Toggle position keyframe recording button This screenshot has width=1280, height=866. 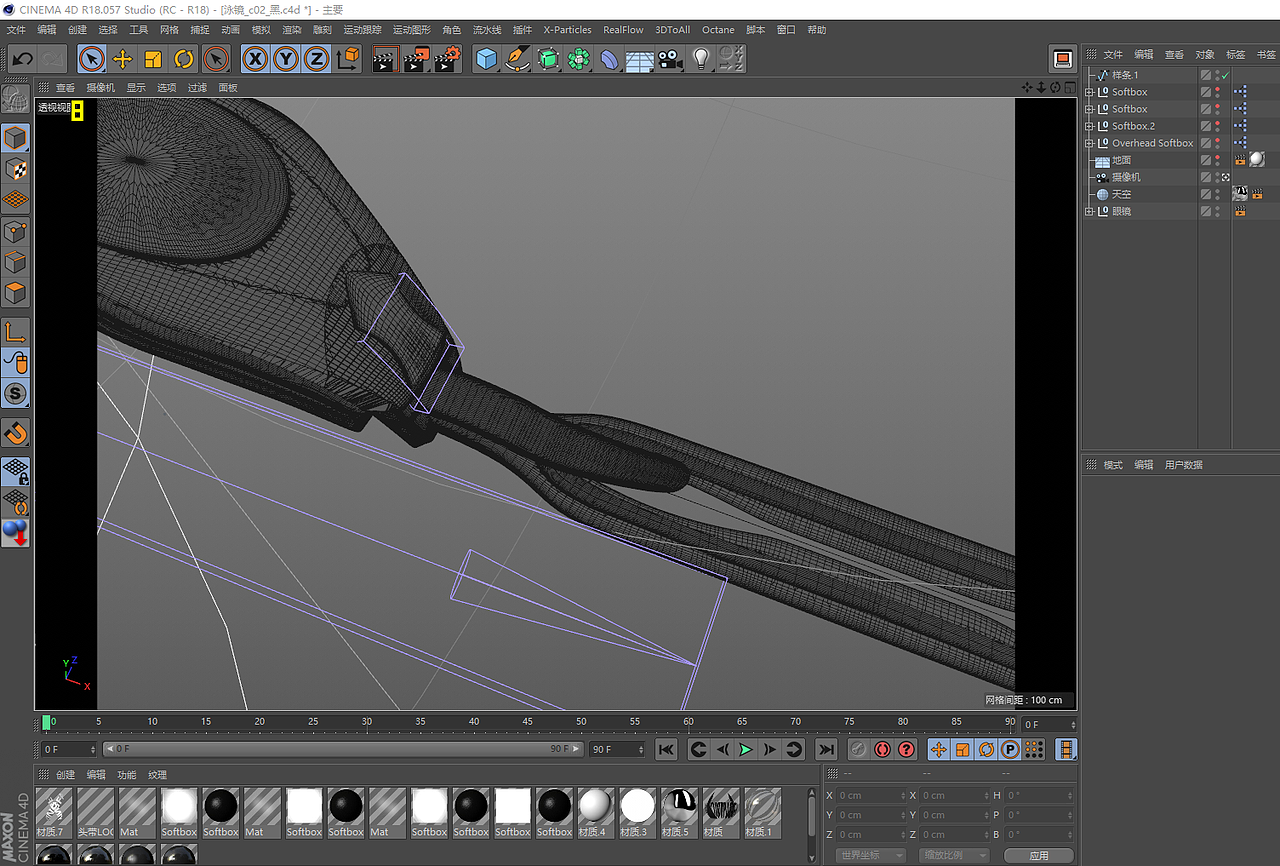[938, 749]
